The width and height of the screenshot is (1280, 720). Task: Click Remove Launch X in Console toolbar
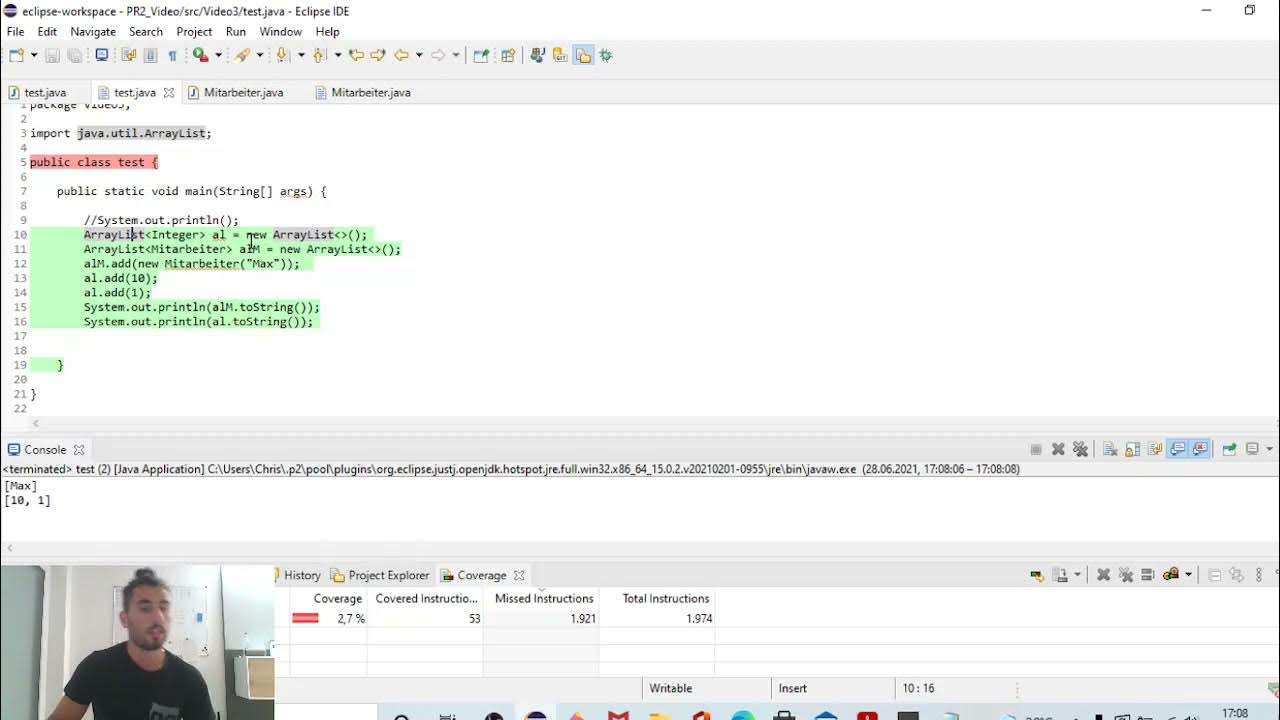pos(1058,450)
